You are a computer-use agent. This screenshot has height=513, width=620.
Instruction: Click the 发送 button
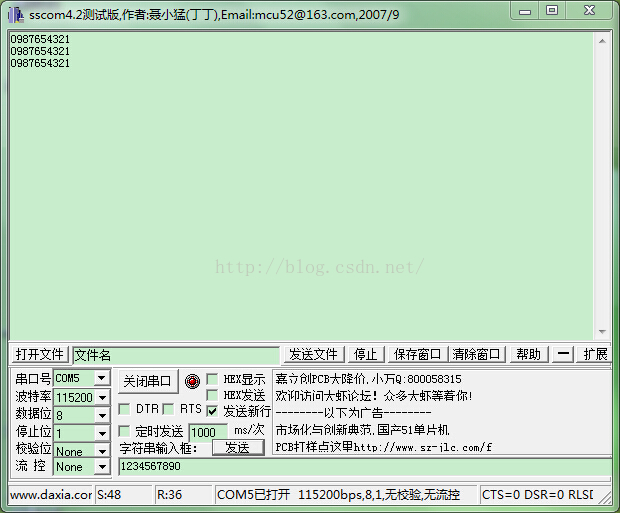(238, 448)
